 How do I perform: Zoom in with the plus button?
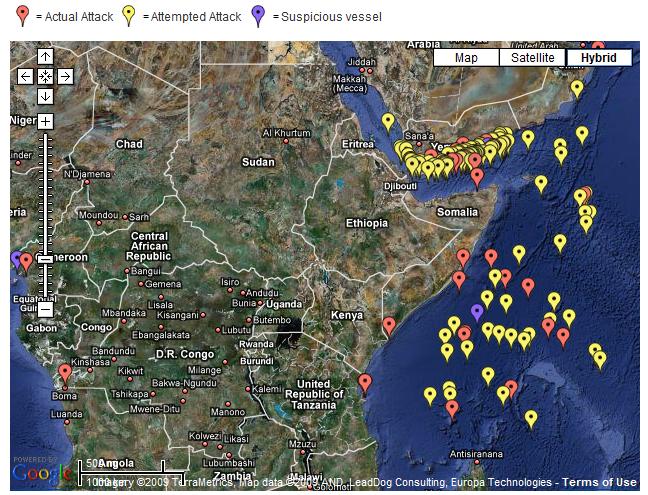point(45,121)
